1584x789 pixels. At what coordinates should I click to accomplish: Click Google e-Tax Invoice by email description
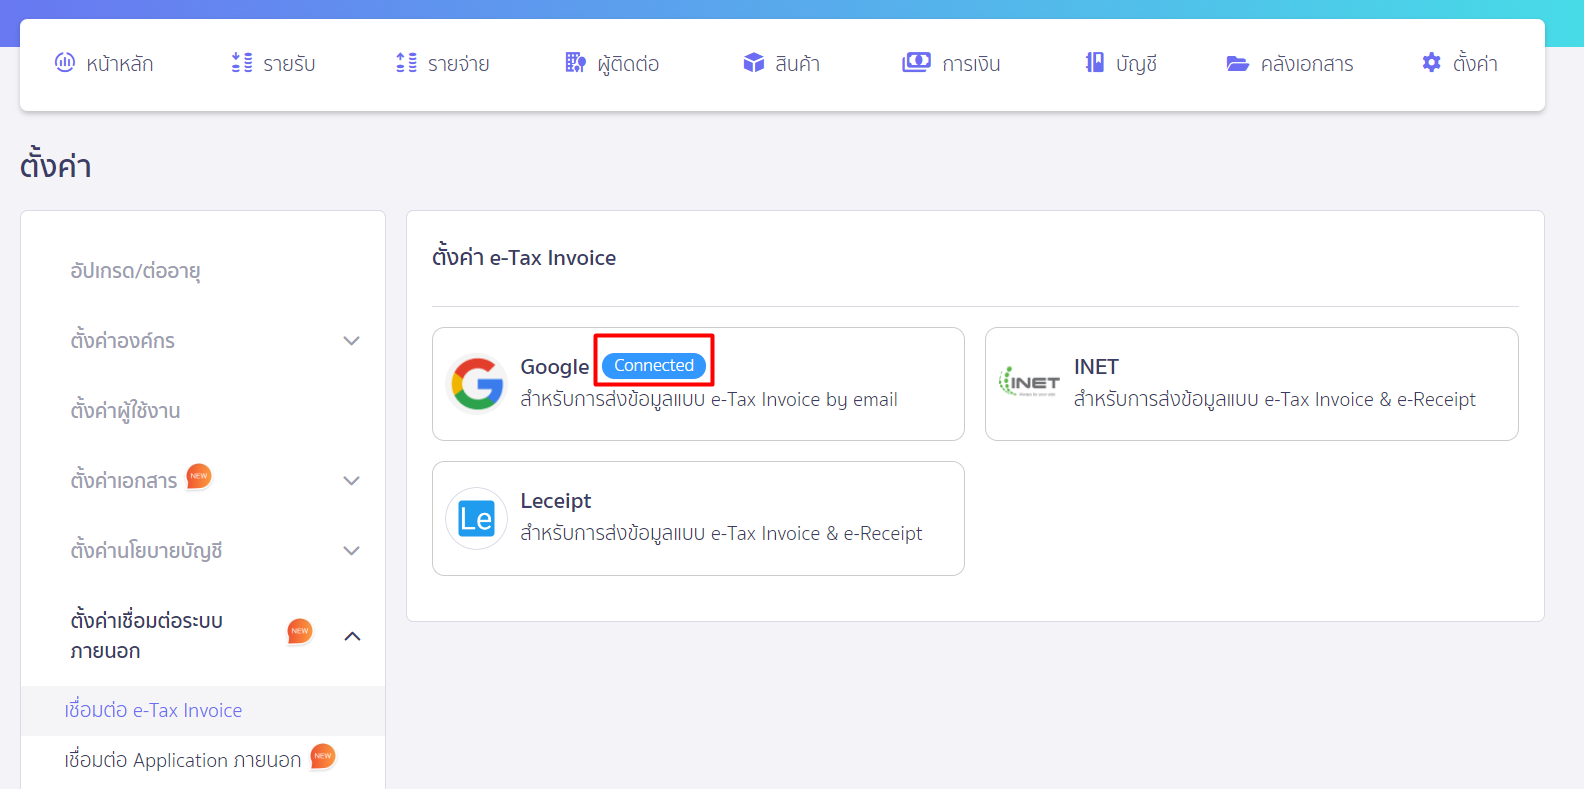click(709, 400)
